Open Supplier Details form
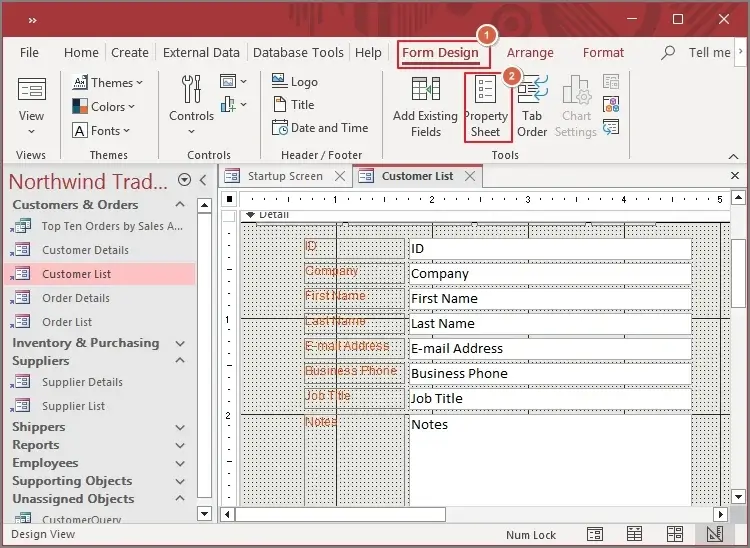This screenshot has height=548, width=750. point(99,382)
